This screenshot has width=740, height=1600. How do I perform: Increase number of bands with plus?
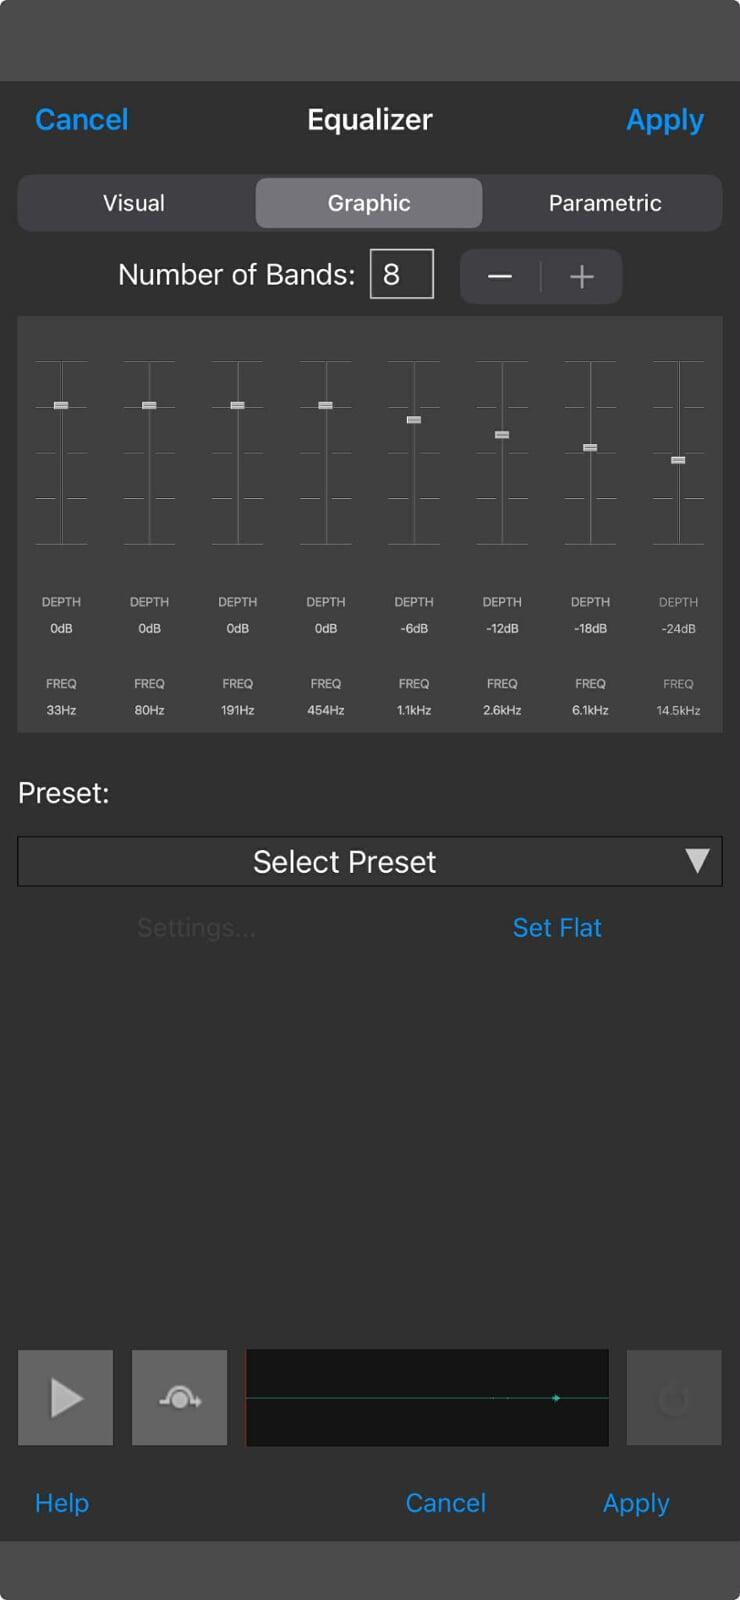click(582, 276)
